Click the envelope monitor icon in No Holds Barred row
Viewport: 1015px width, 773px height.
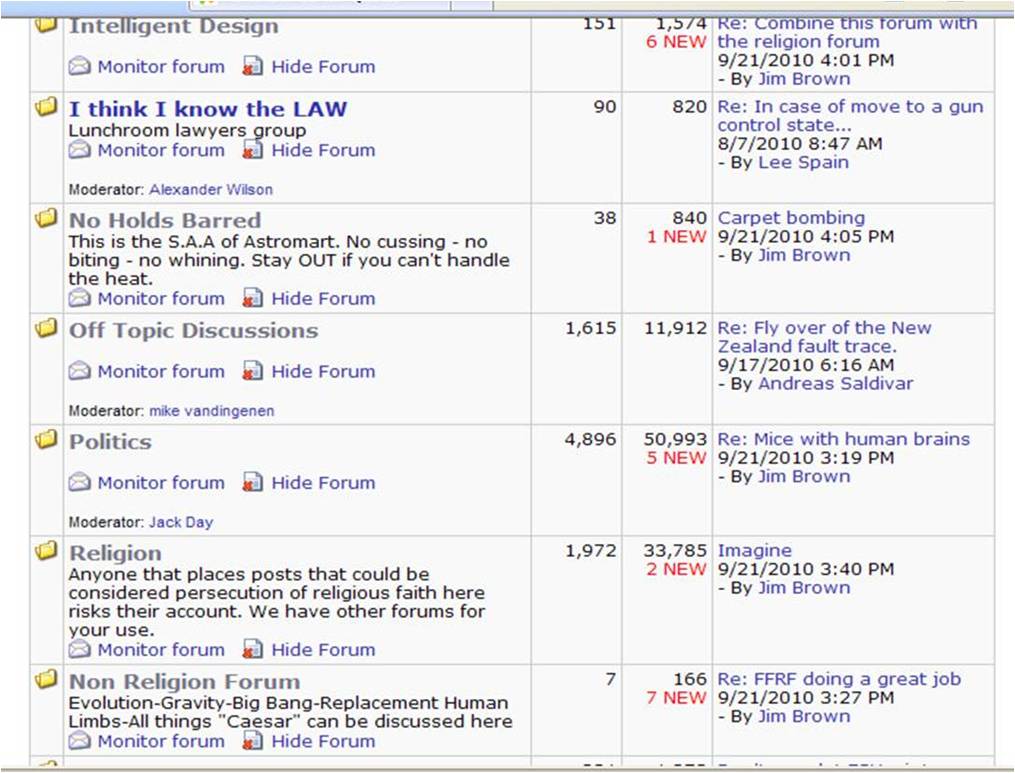coord(80,298)
